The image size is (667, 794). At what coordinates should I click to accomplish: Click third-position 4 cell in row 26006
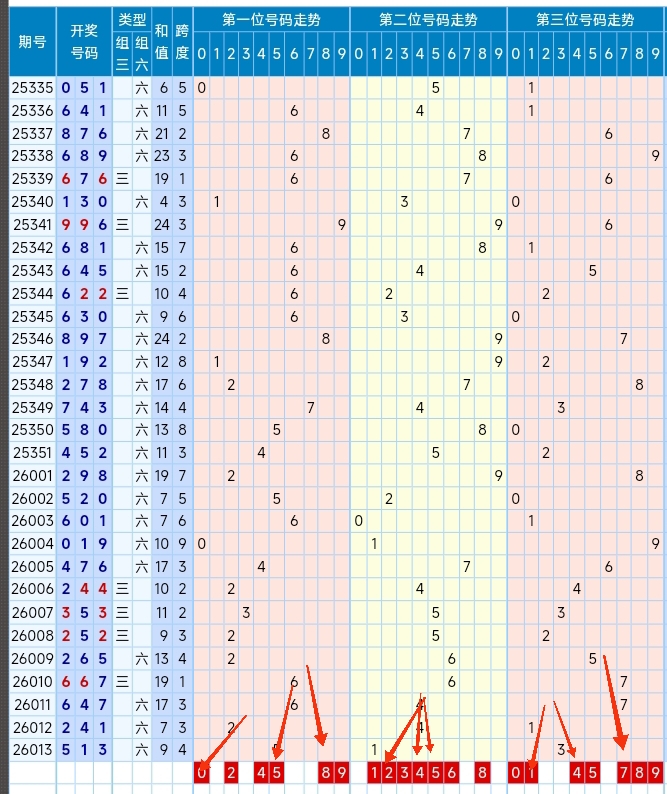[577, 589]
